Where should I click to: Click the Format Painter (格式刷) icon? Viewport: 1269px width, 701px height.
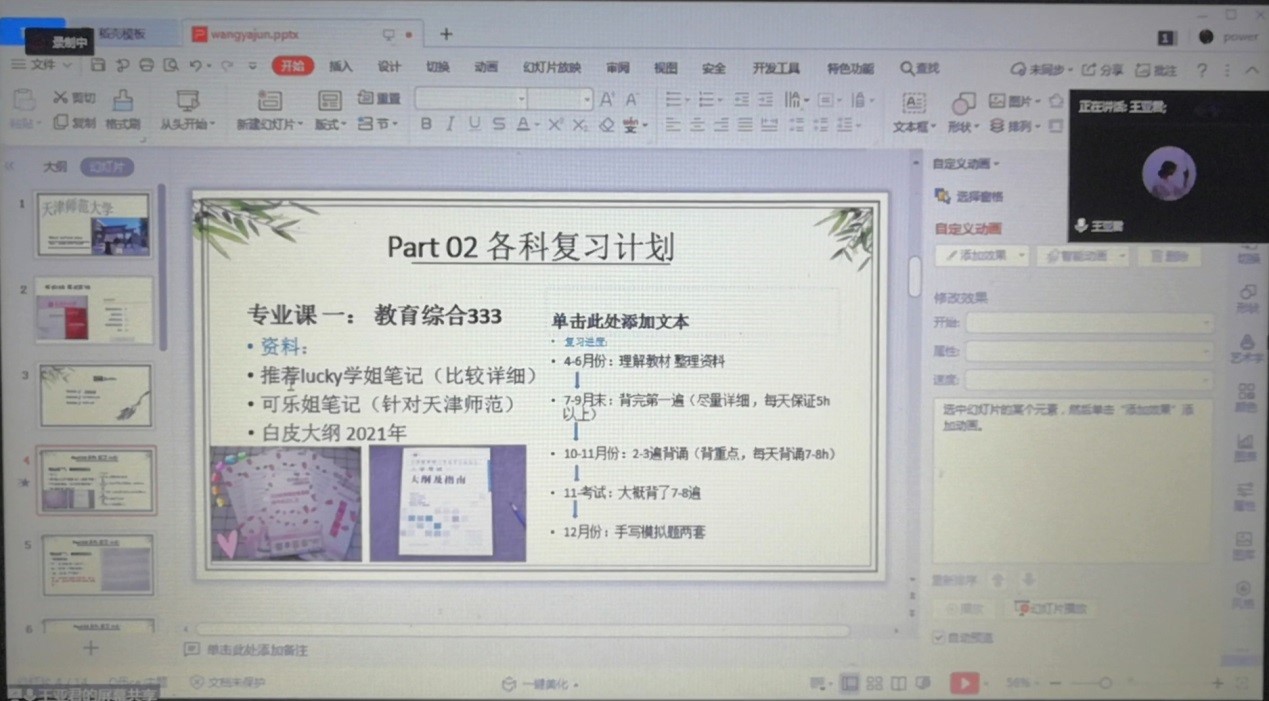[x=122, y=108]
